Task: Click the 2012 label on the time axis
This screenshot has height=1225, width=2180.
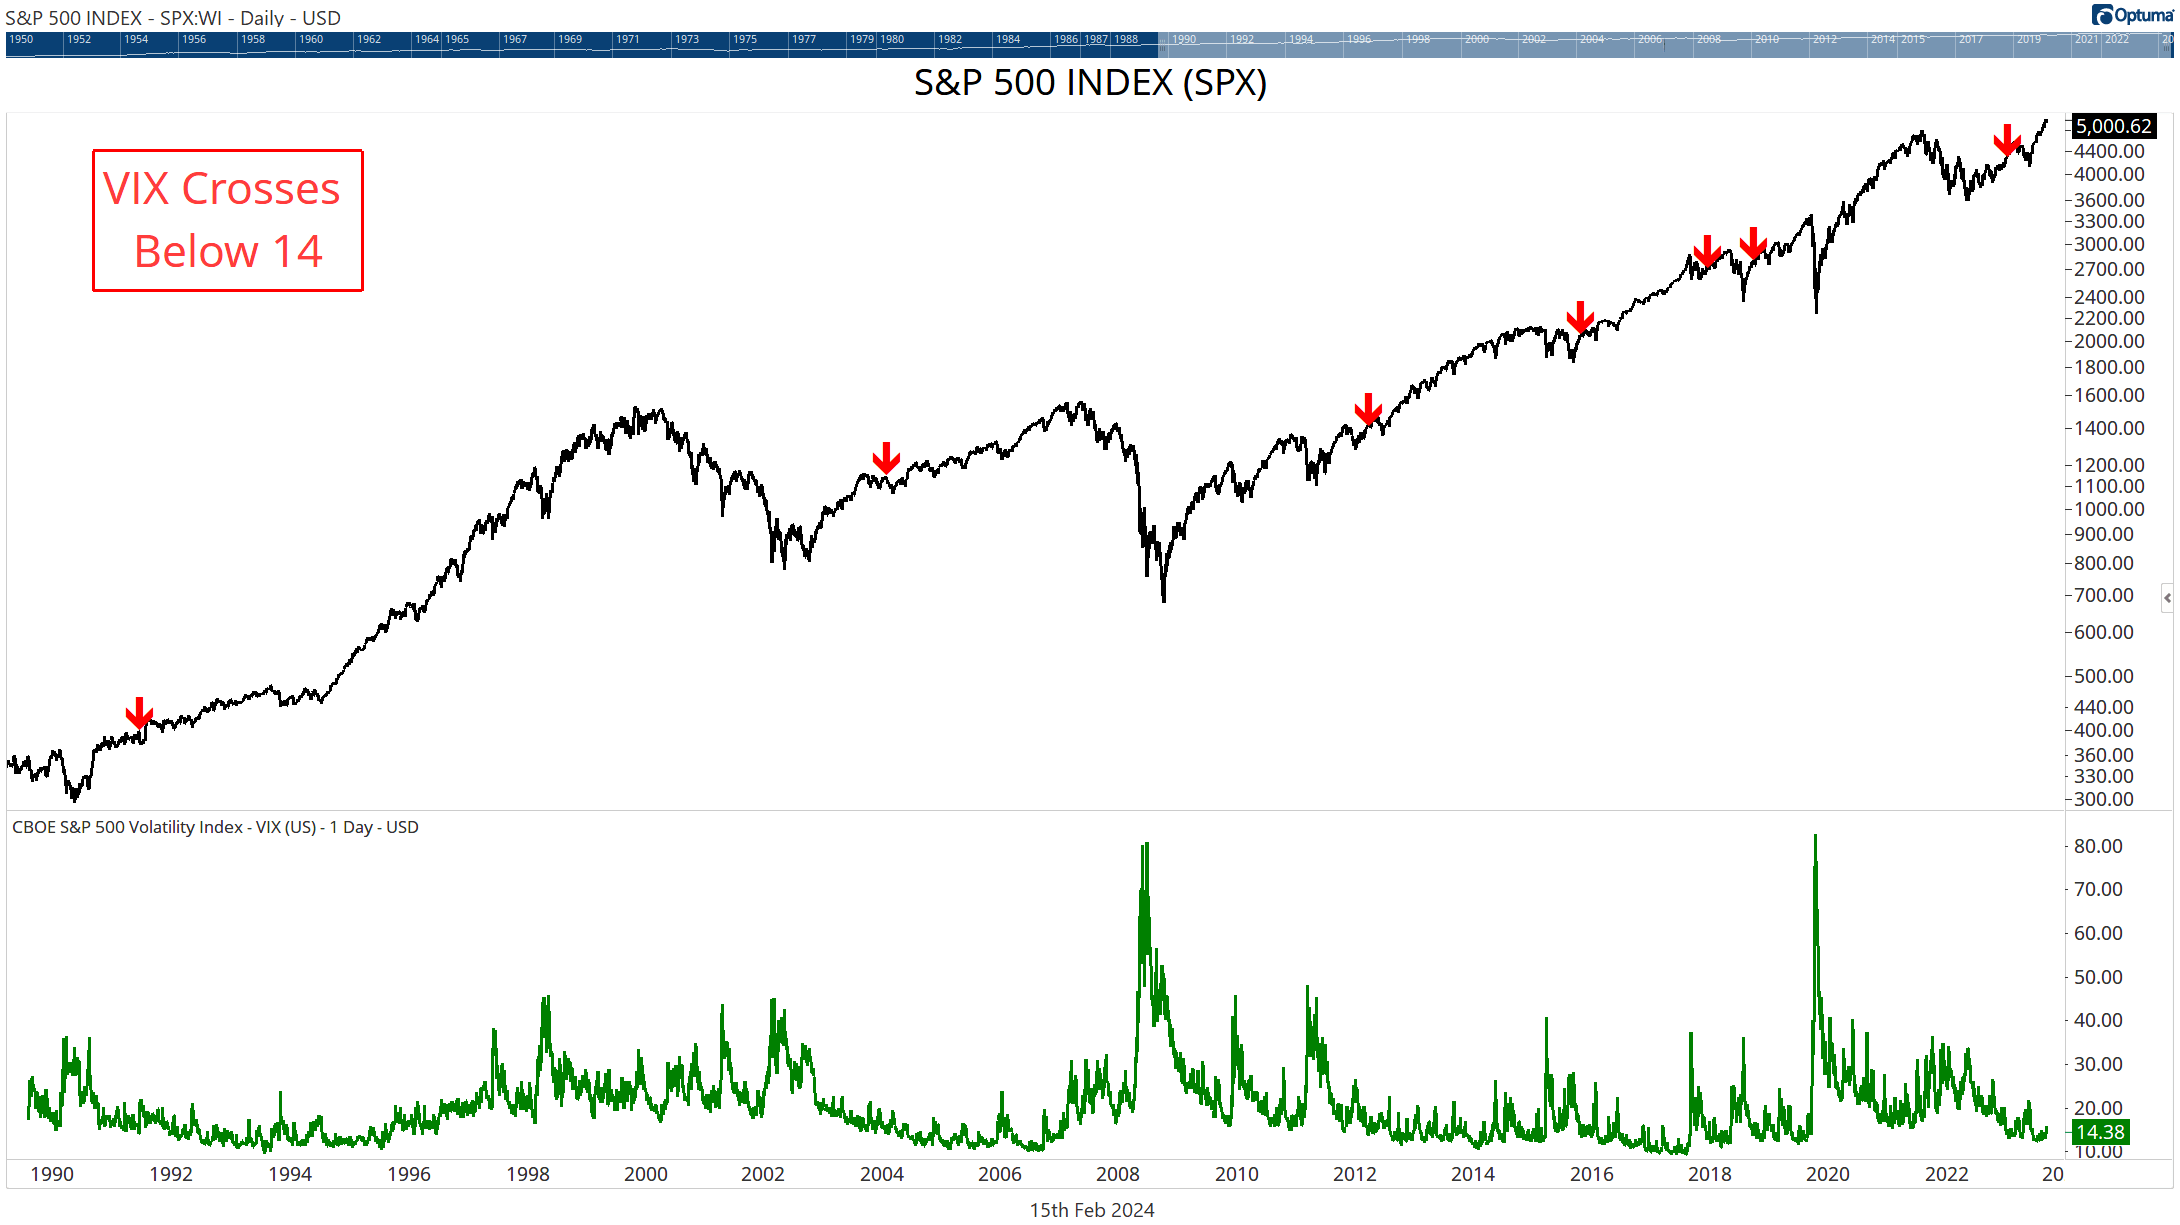Action: (x=1355, y=1174)
